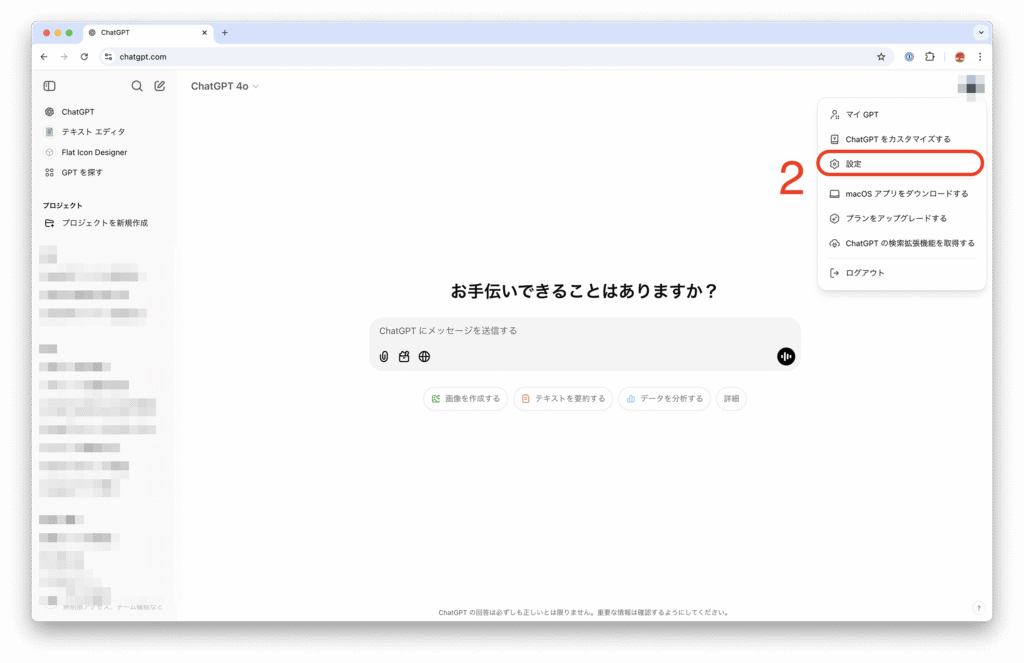This screenshot has width=1024, height=663.
Task: Select the ChatGPT browser tab
Action: click(147, 33)
